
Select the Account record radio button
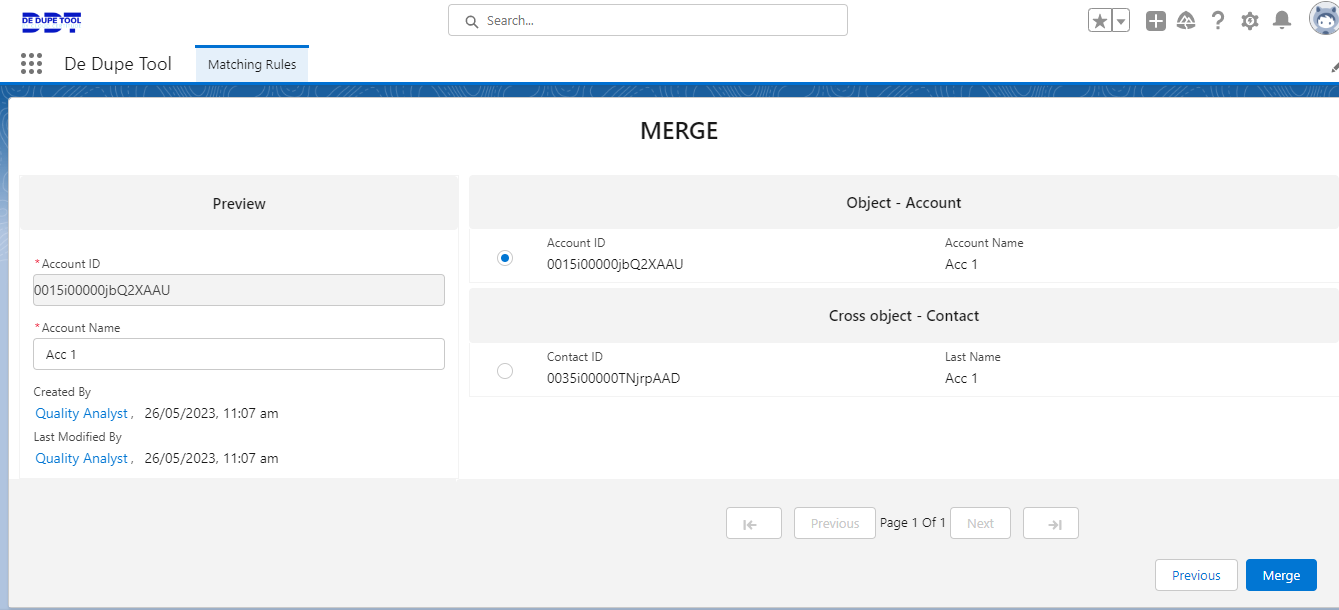click(x=505, y=258)
